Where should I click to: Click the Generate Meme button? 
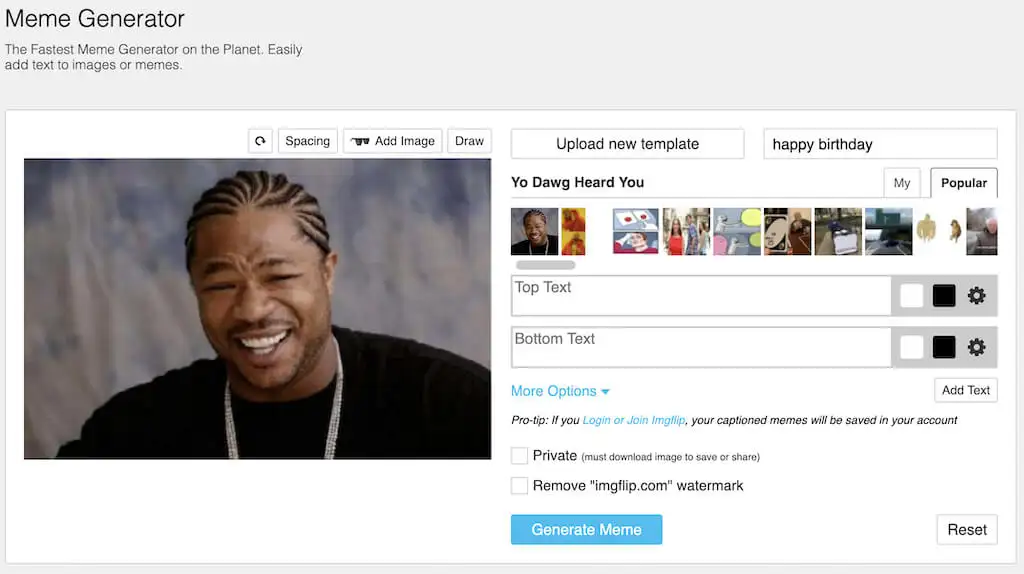(586, 530)
